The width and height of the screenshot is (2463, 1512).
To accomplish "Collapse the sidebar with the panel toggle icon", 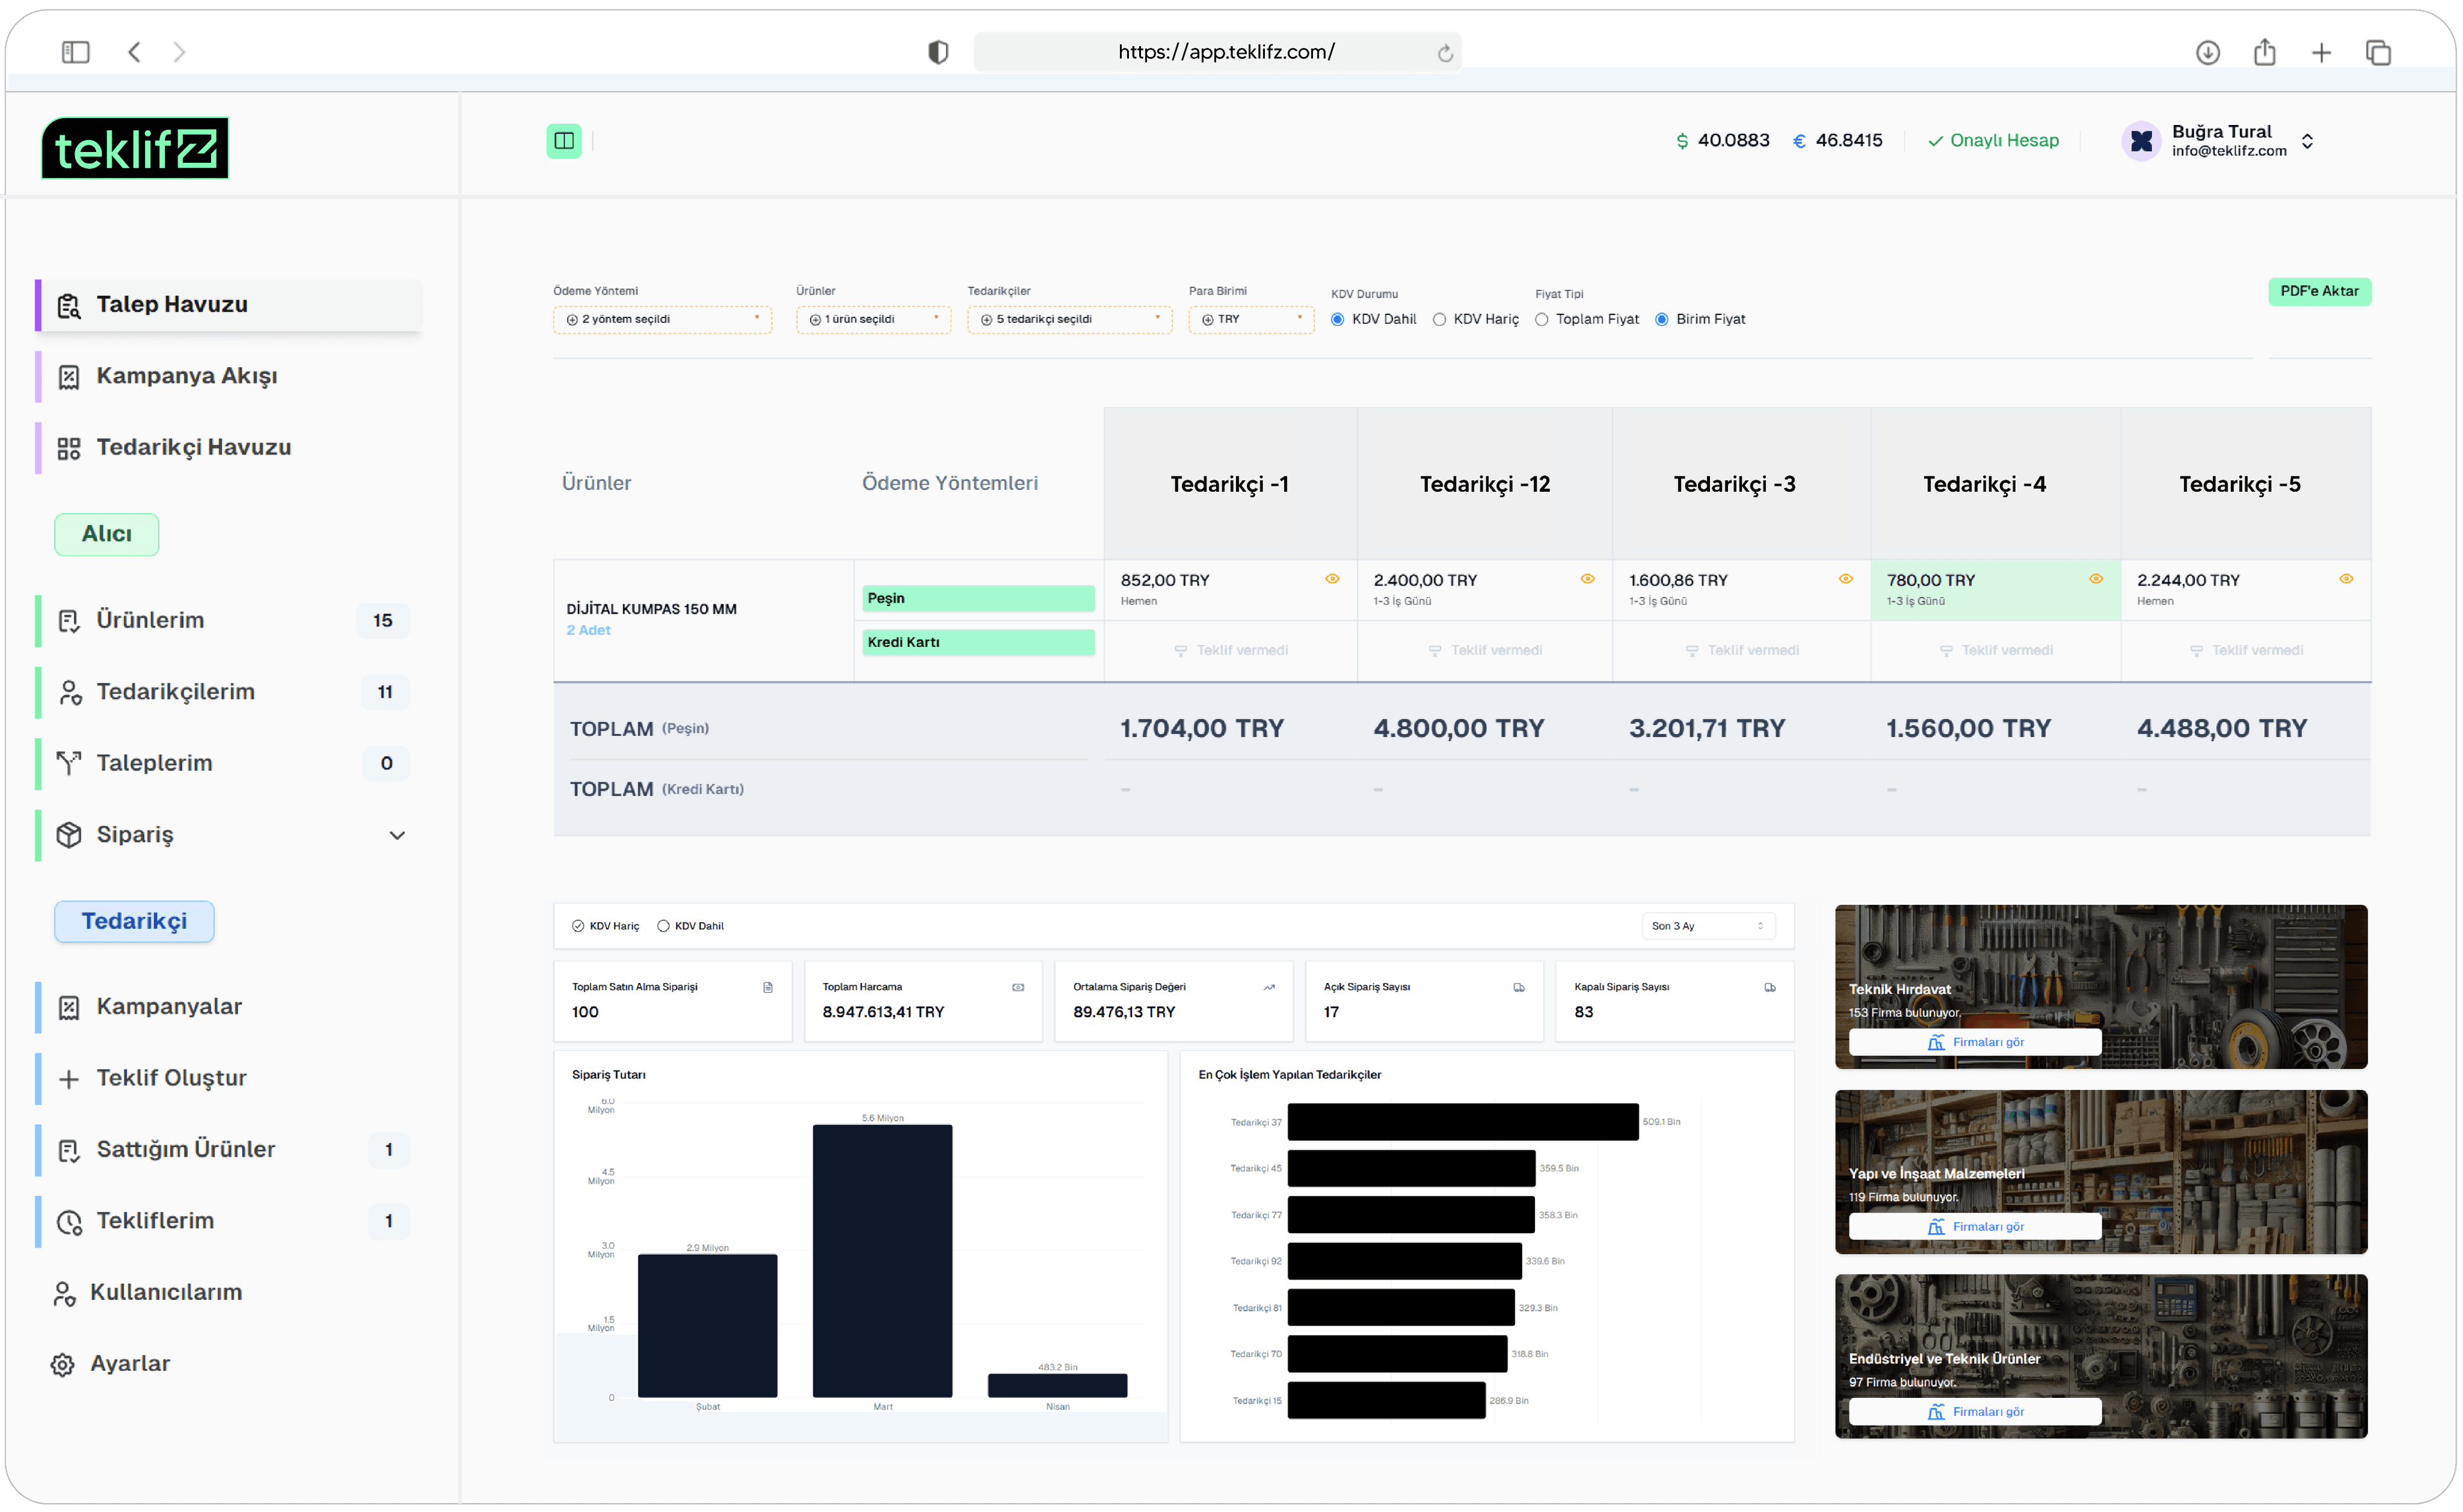I will click(x=563, y=141).
